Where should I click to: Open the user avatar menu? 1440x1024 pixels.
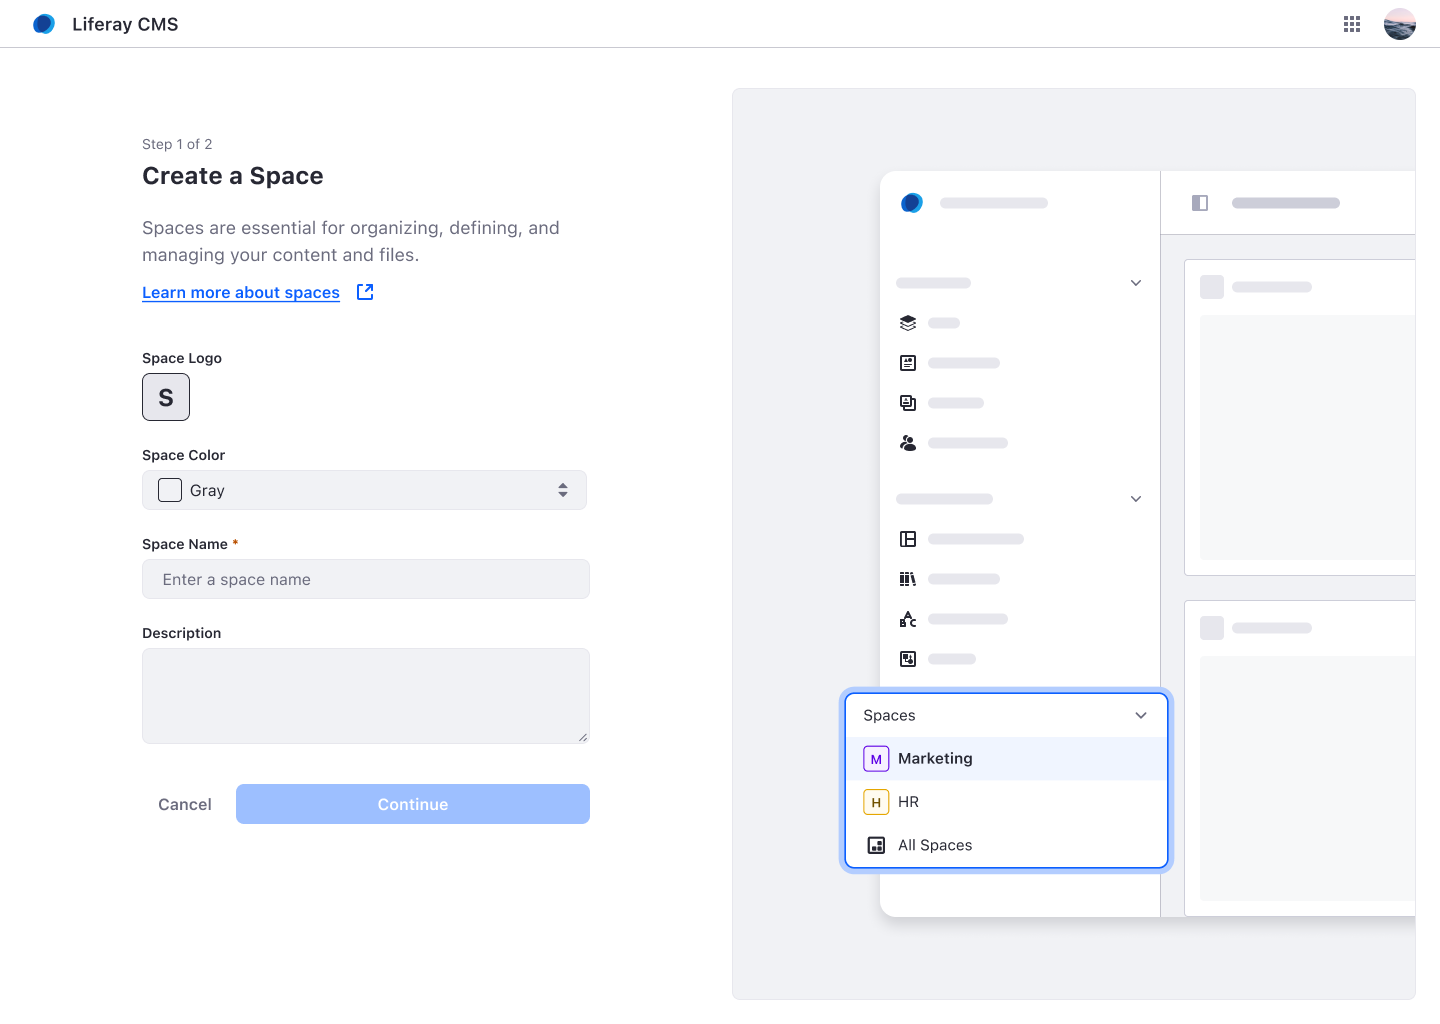(x=1400, y=24)
